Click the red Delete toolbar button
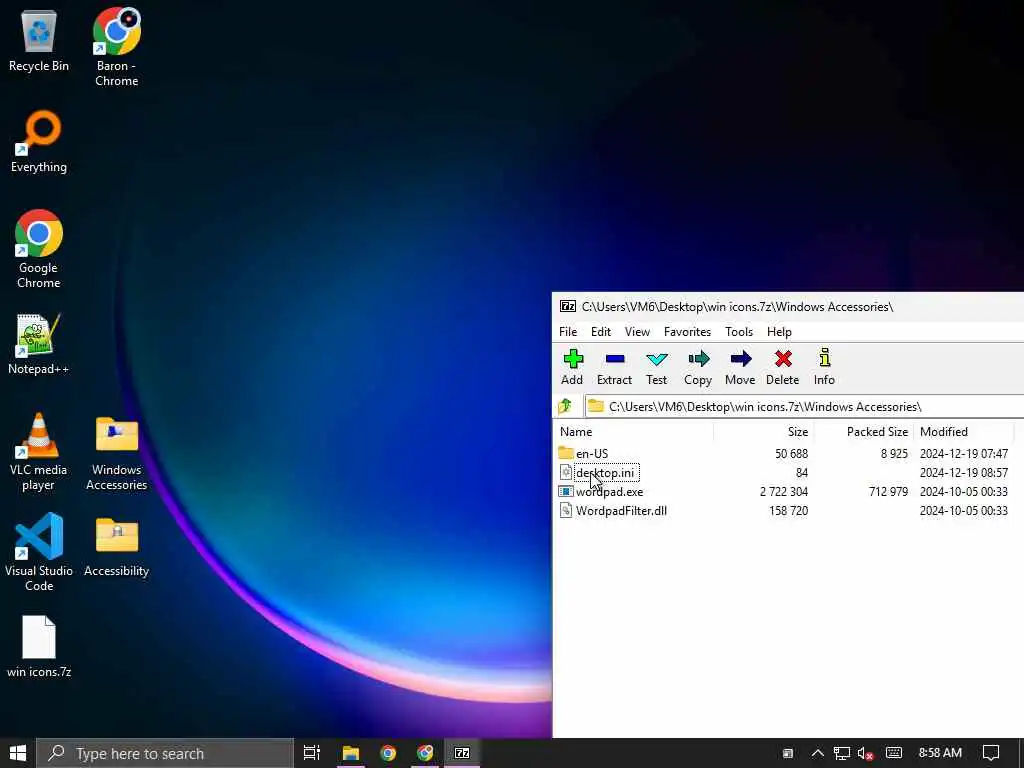Viewport: 1024px width, 768px height. 782,367
